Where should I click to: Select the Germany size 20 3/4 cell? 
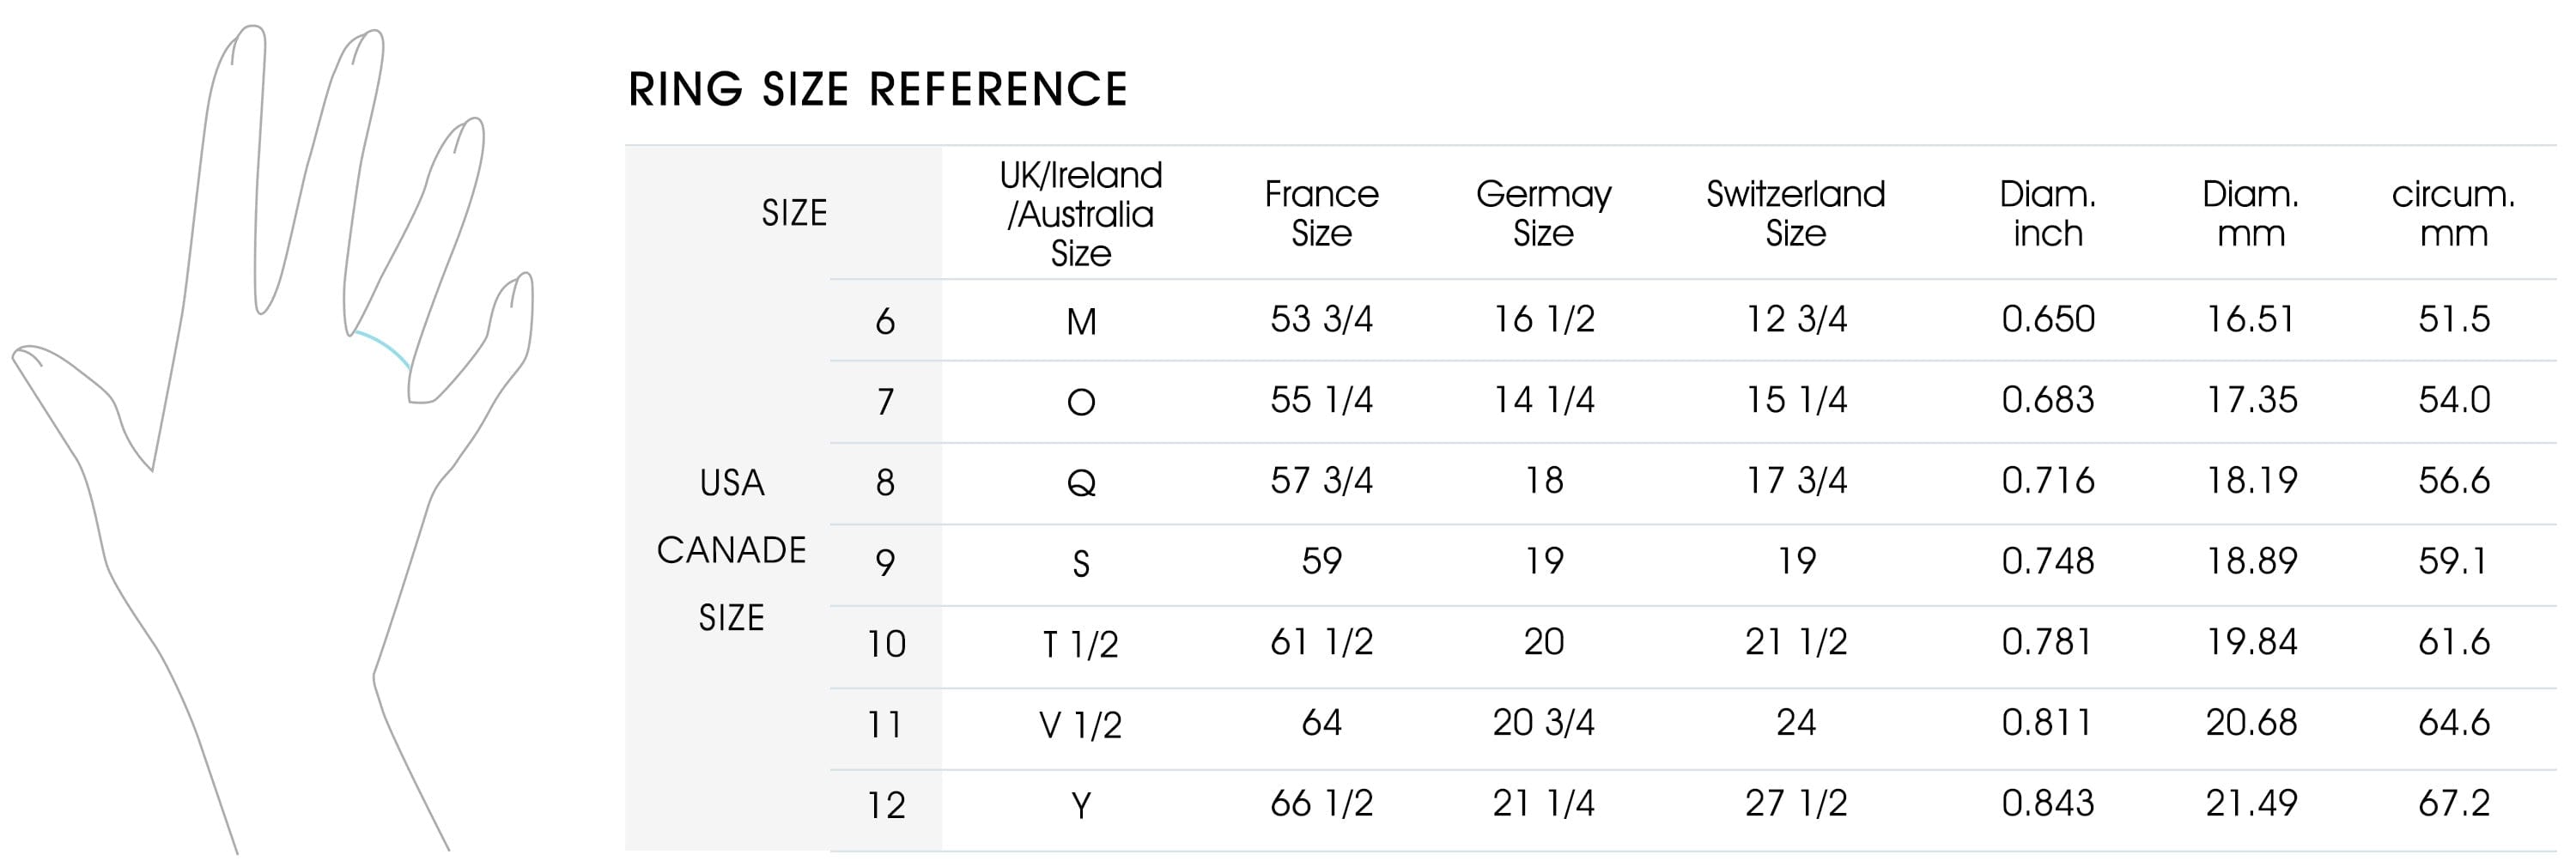click(x=1543, y=723)
